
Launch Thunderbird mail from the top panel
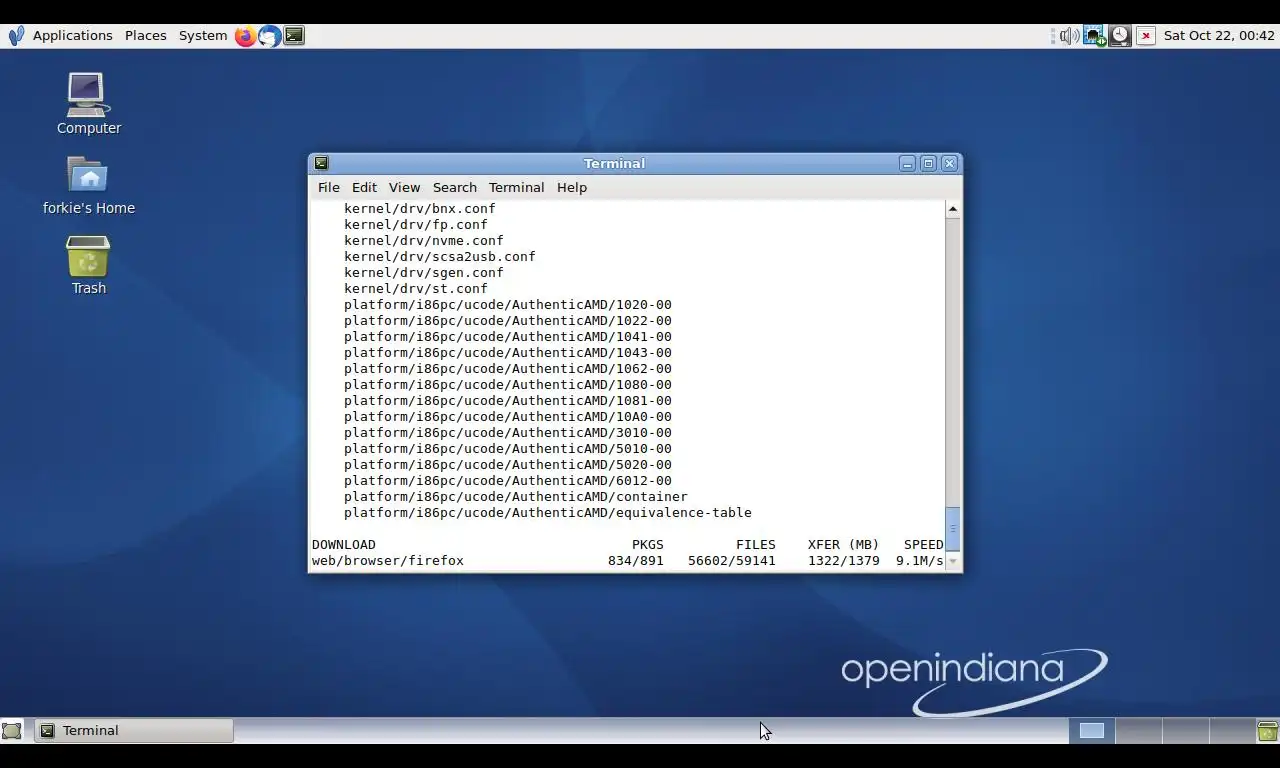pos(269,36)
